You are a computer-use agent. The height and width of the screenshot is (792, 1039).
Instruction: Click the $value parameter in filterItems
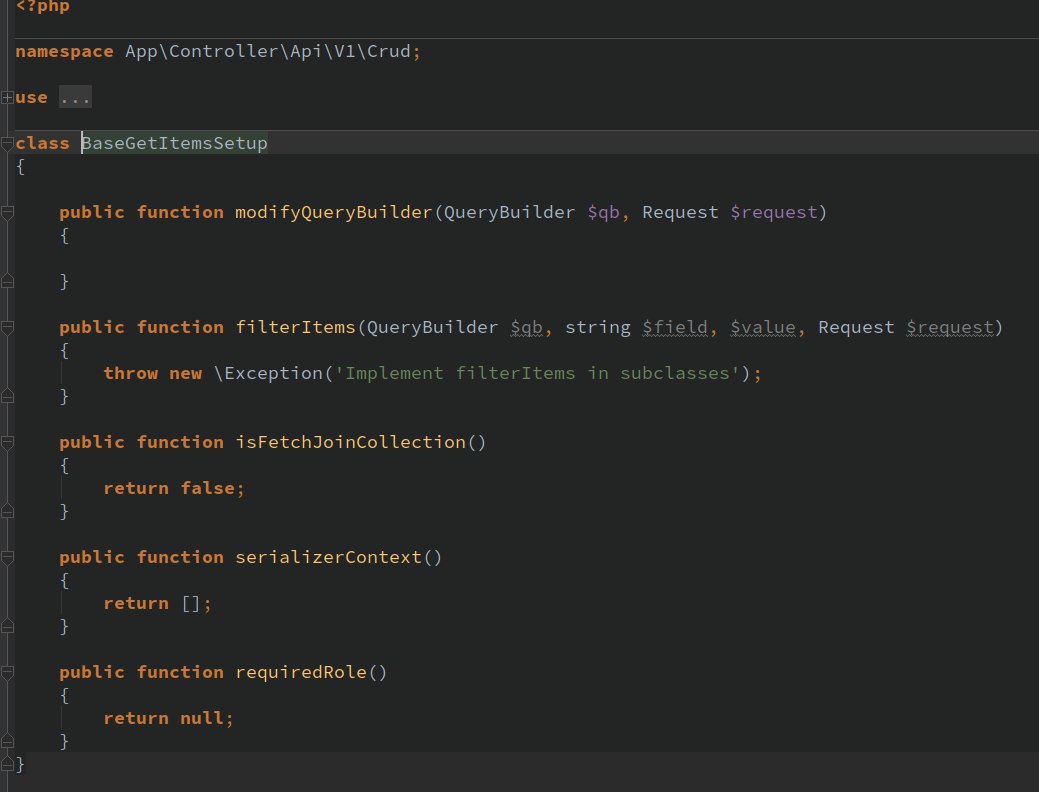point(763,327)
